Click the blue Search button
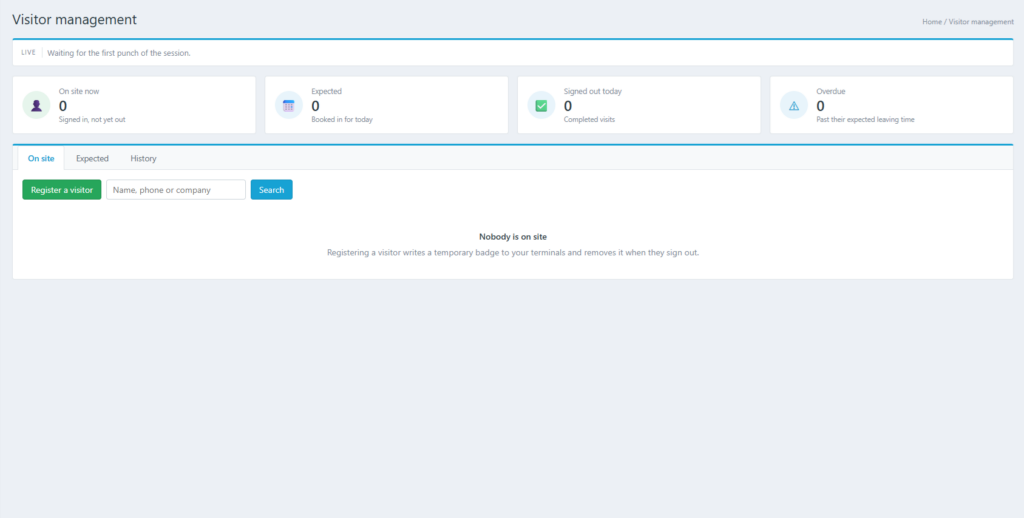The width and height of the screenshot is (1024, 518). (x=272, y=189)
